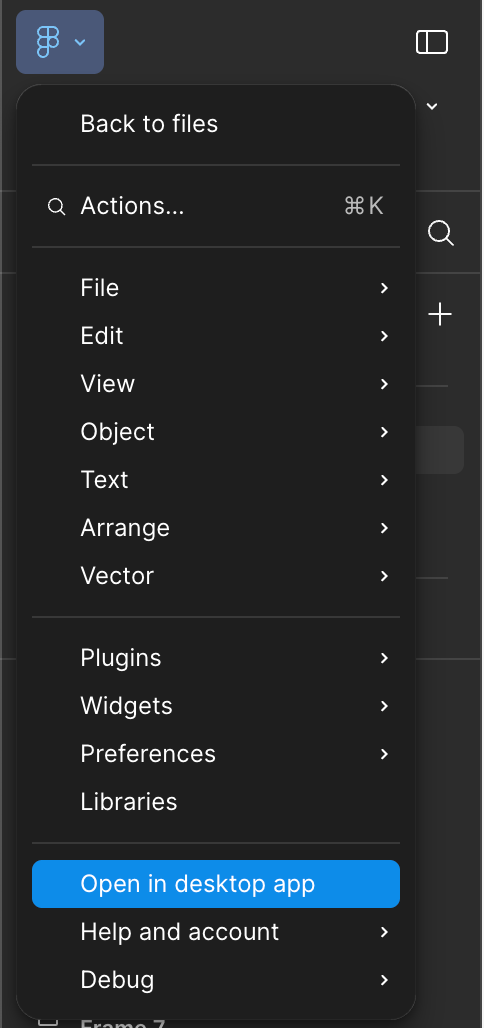Image resolution: width=484 pixels, height=1028 pixels.
Task: Click the magnifier search icon on the right
Action: click(441, 233)
